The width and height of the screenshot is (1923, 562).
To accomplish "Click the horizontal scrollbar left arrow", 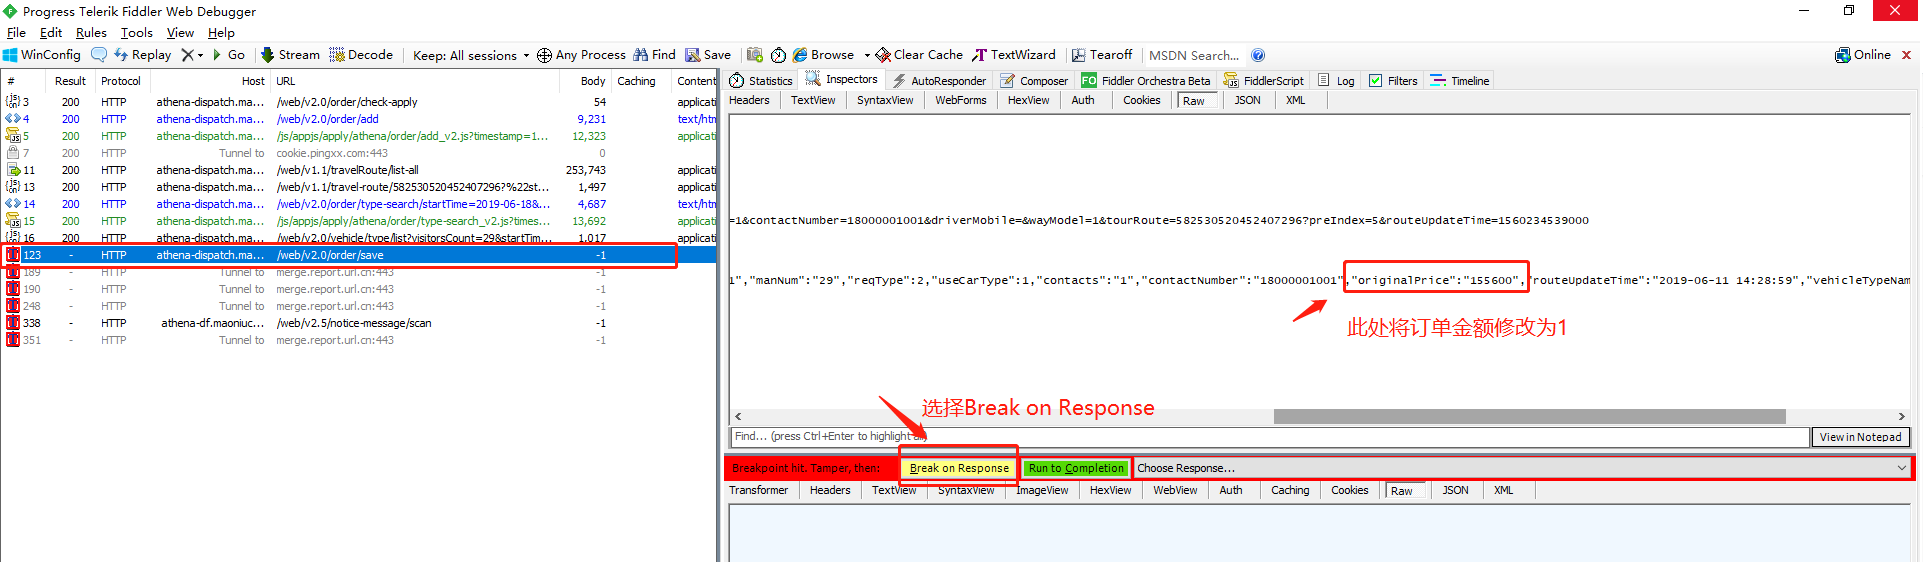I will pos(738,416).
